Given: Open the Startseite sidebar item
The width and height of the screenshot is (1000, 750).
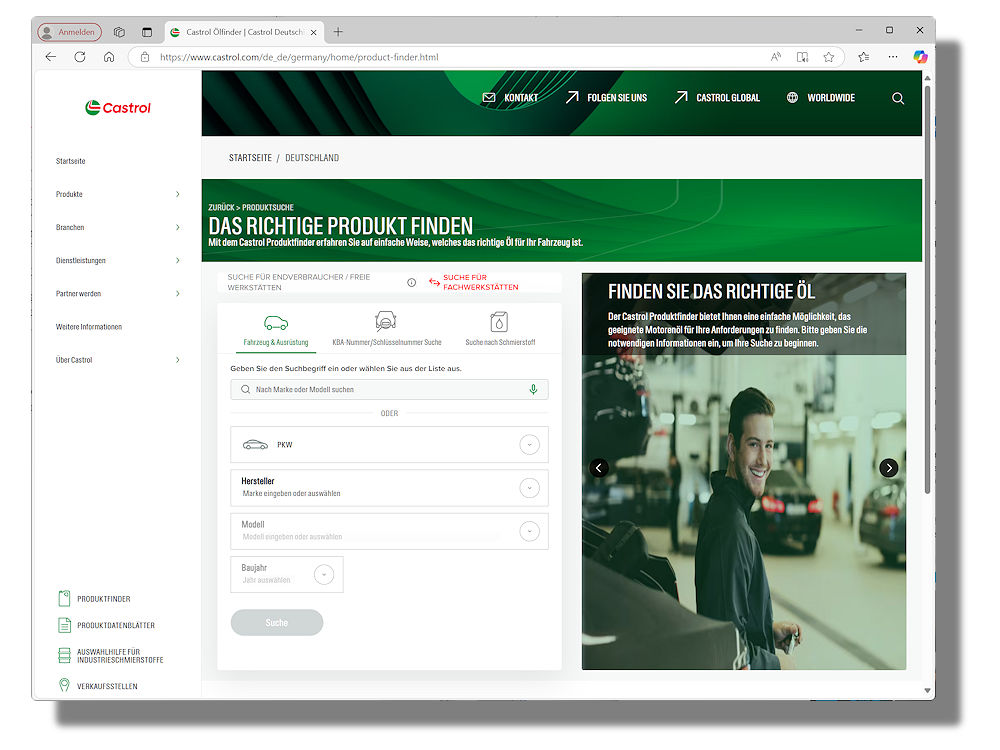Looking at the screenshot, I should tap(71, 161).
